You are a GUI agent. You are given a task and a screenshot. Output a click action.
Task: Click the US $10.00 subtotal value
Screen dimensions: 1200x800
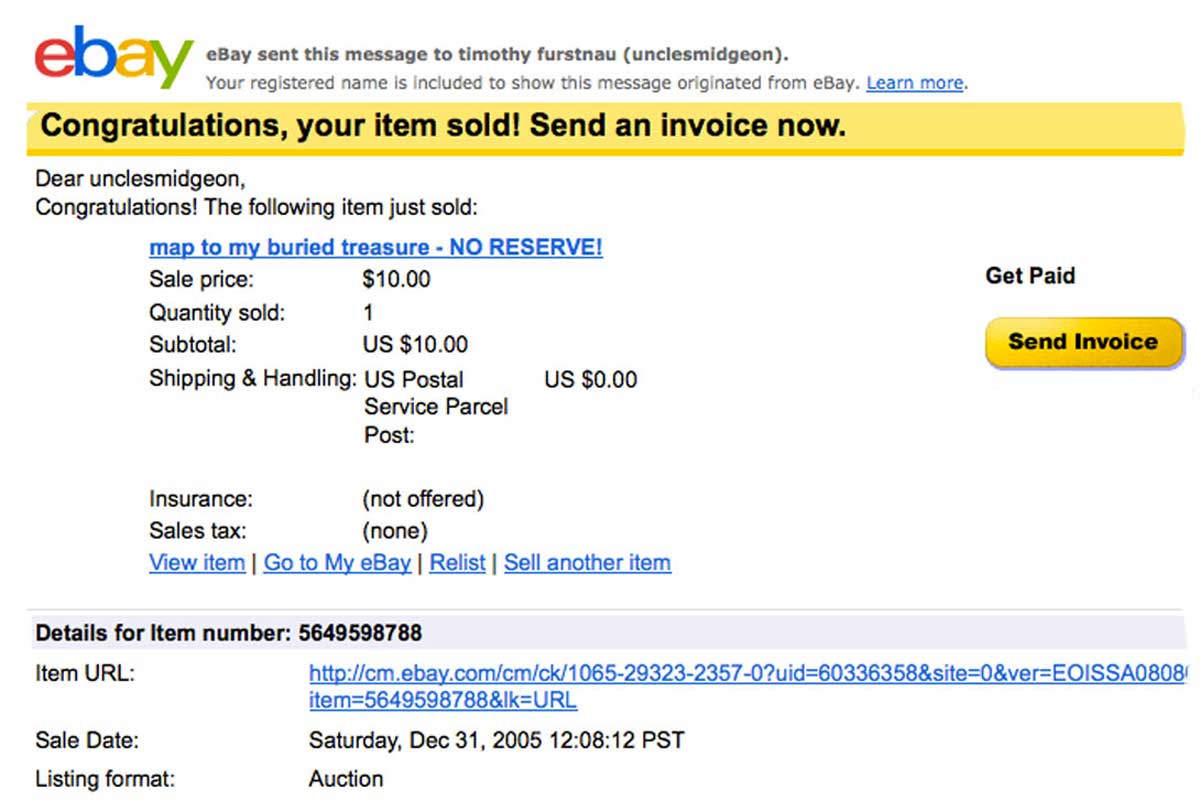pyautogui.click(x=415, y=345)
